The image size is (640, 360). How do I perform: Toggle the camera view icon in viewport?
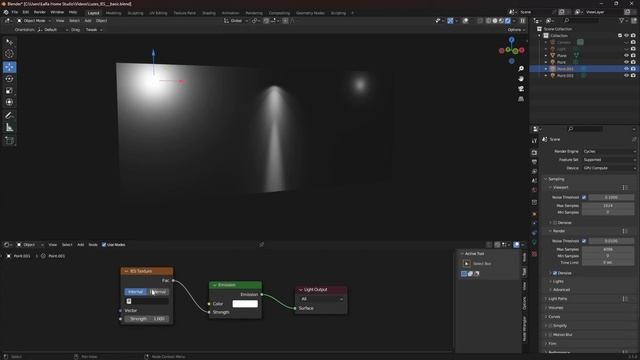click(x=521, y=89)
